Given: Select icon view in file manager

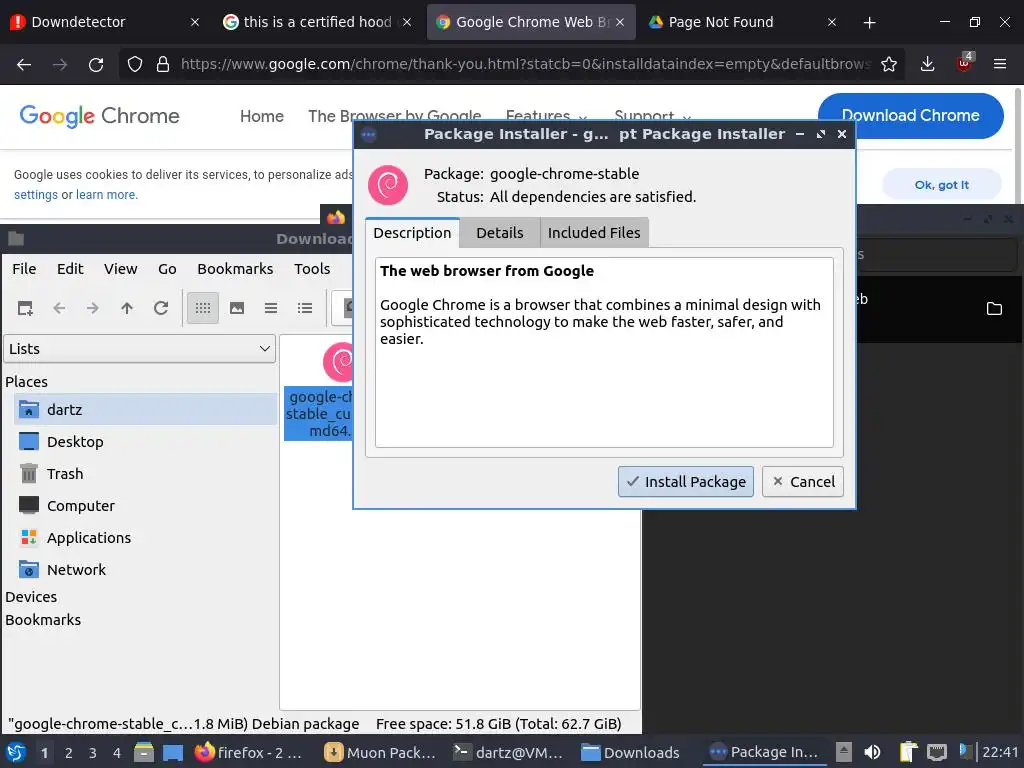Looking at the screenshot, I should (203, 308).
